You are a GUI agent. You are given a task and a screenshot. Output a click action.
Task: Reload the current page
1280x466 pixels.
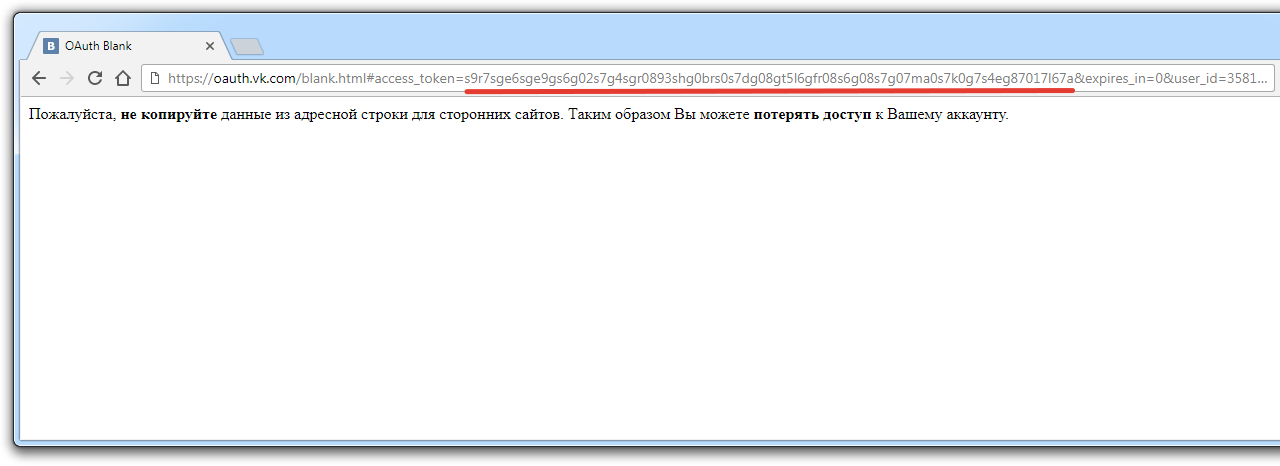click(x=95, y=78)
